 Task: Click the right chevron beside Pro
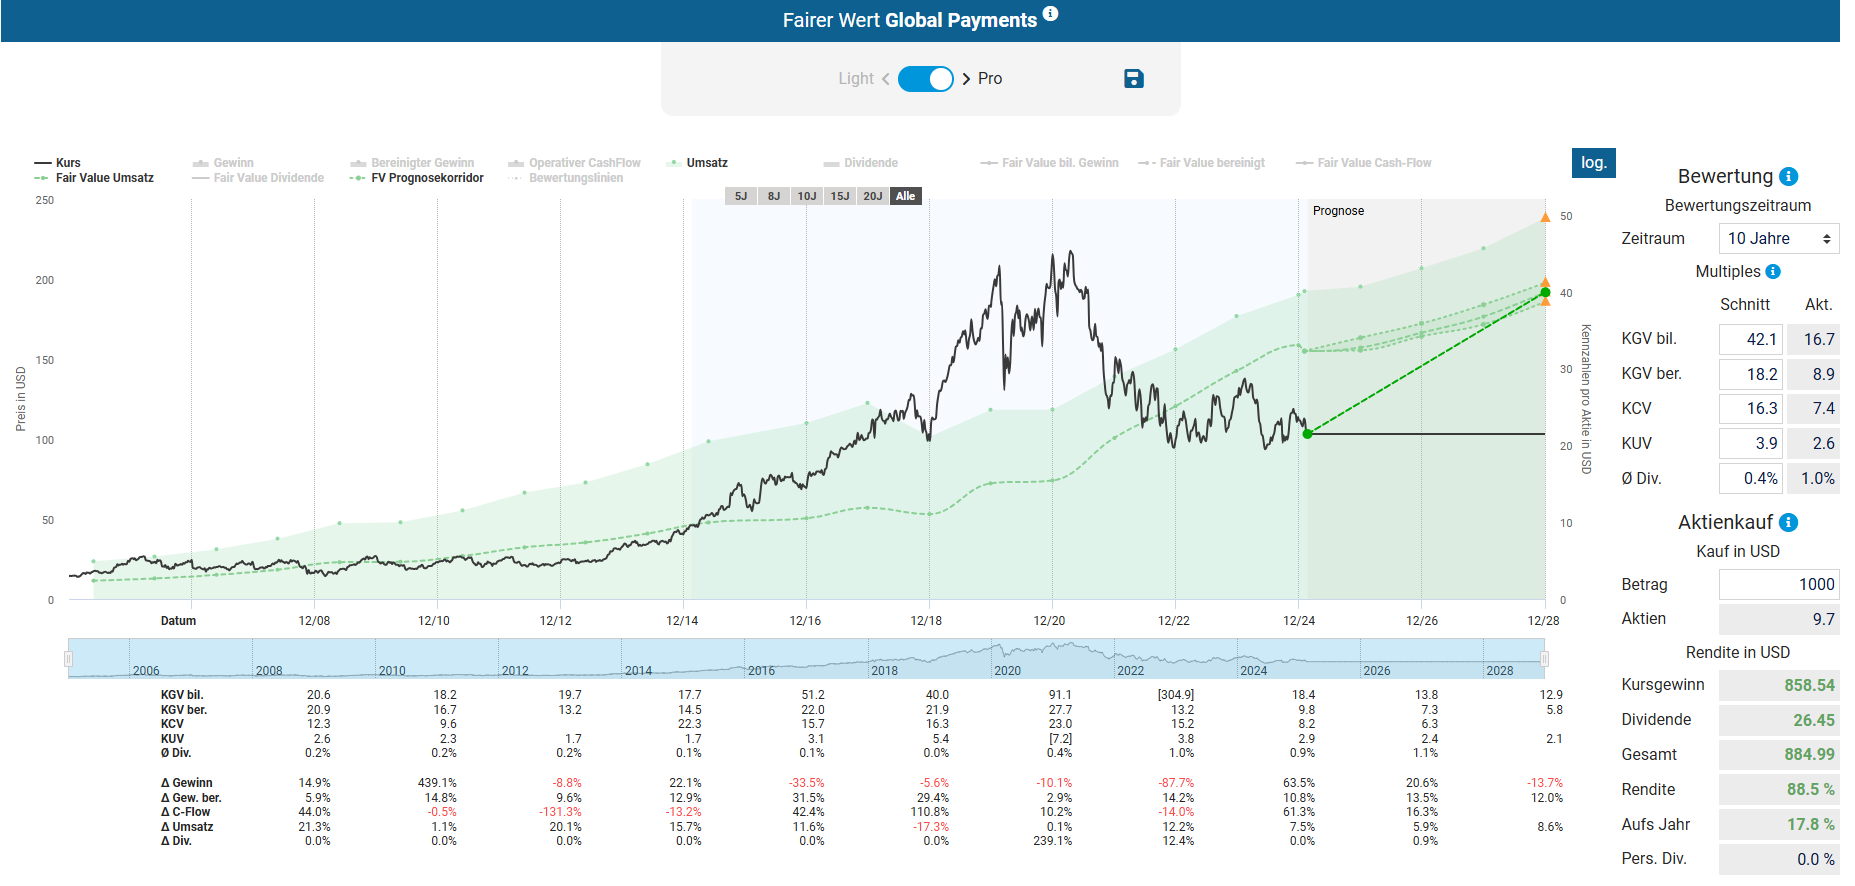tap(966, 79)
